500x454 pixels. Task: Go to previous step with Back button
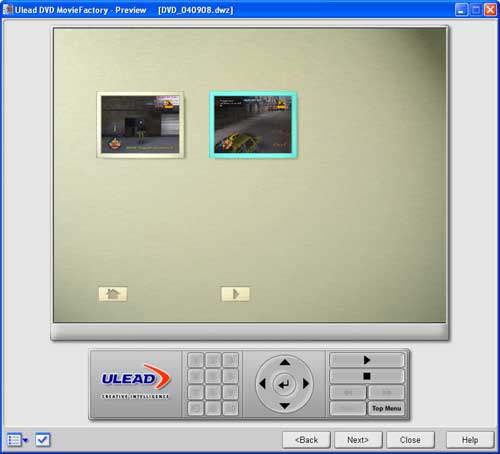point(306,440)
